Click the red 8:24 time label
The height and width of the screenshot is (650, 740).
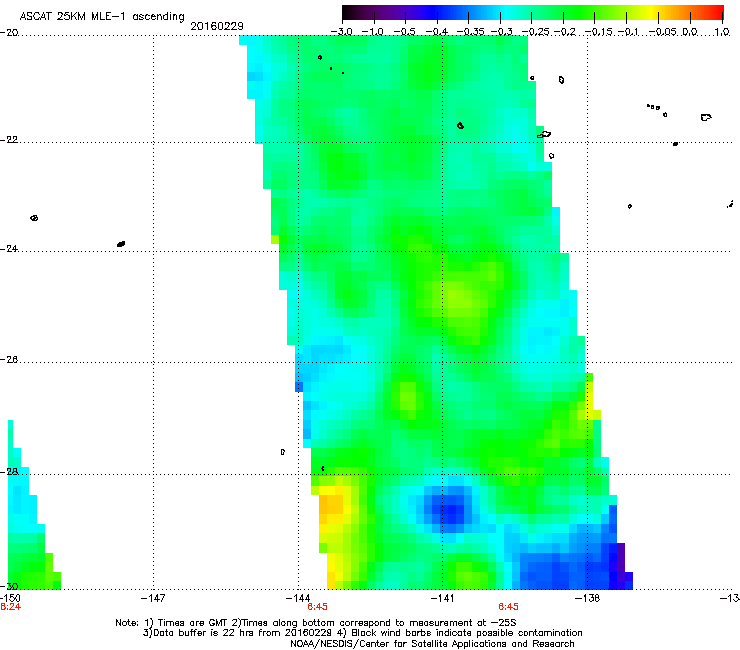(10, 607)
